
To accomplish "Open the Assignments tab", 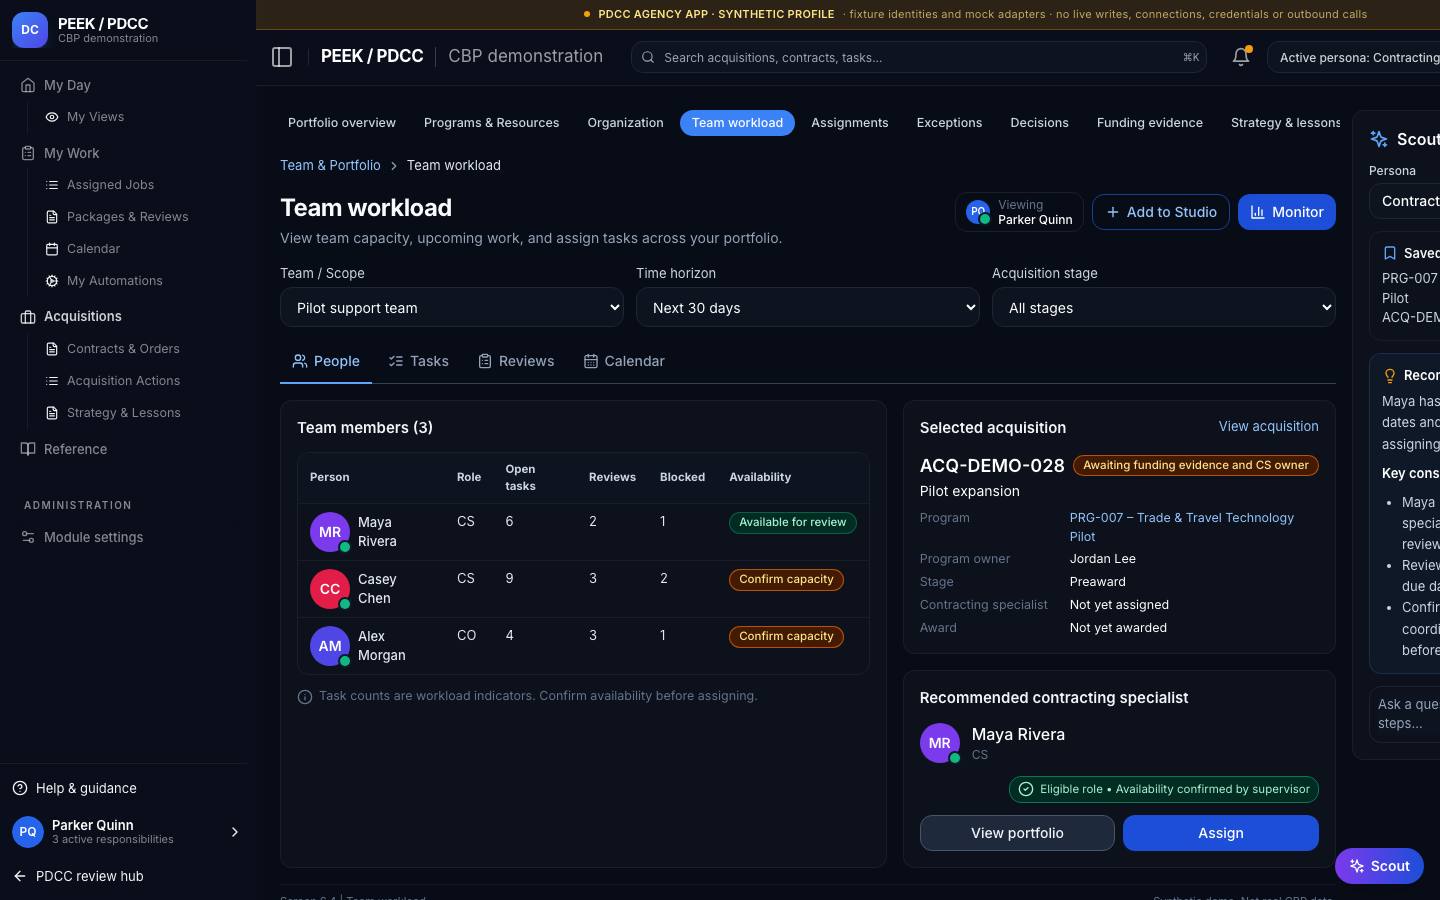I will (850, 123).
